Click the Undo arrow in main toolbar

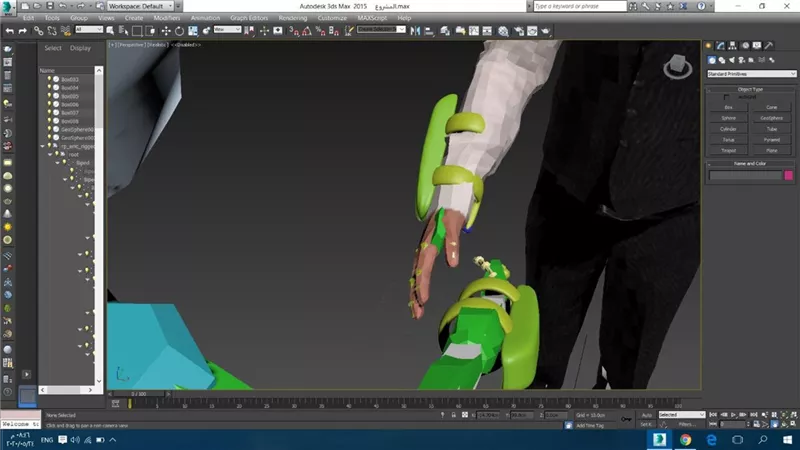point(9,31)
